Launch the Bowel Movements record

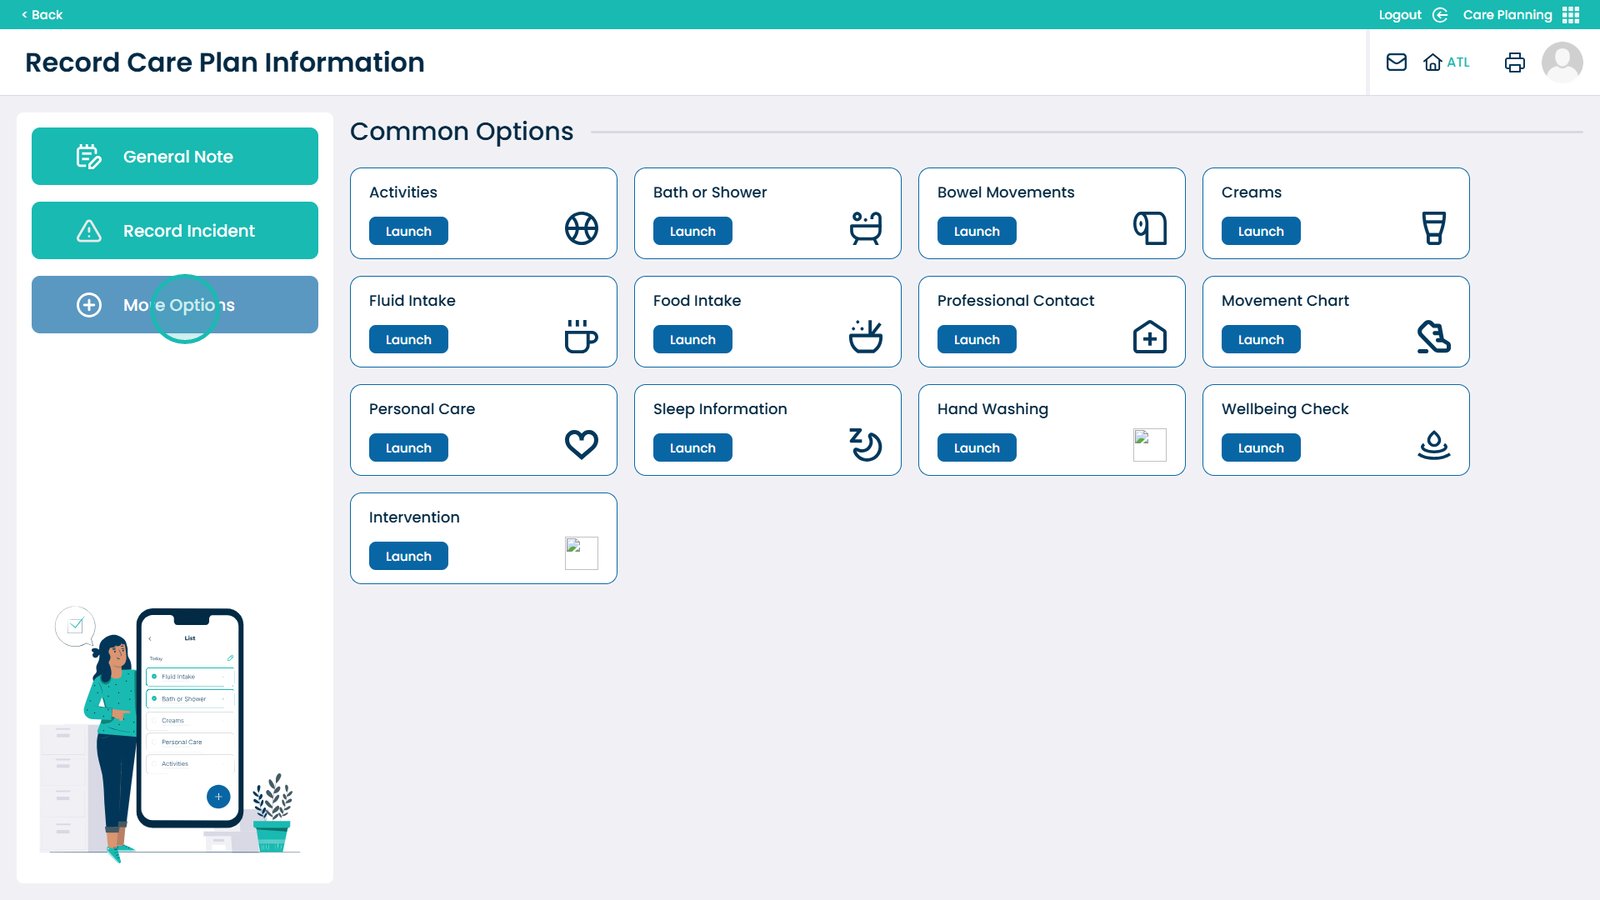click(976, 231)
